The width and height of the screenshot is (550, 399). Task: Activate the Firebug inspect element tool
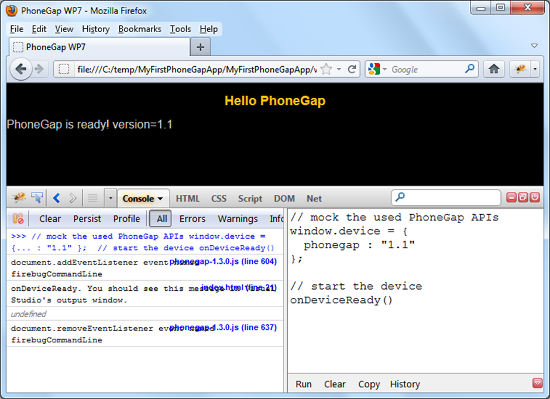coord(37,198)
